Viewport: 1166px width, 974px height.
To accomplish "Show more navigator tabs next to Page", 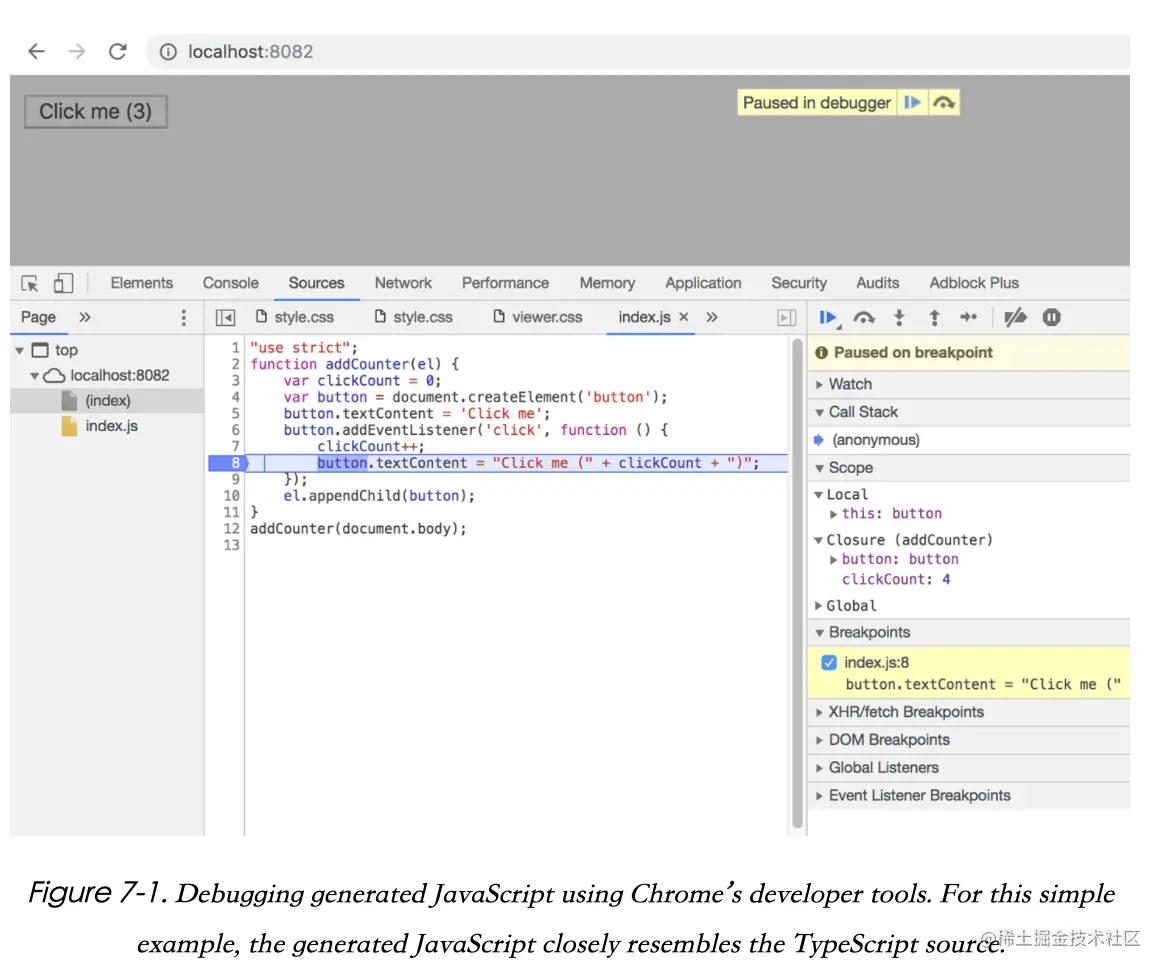I will (x=85, y=317).
